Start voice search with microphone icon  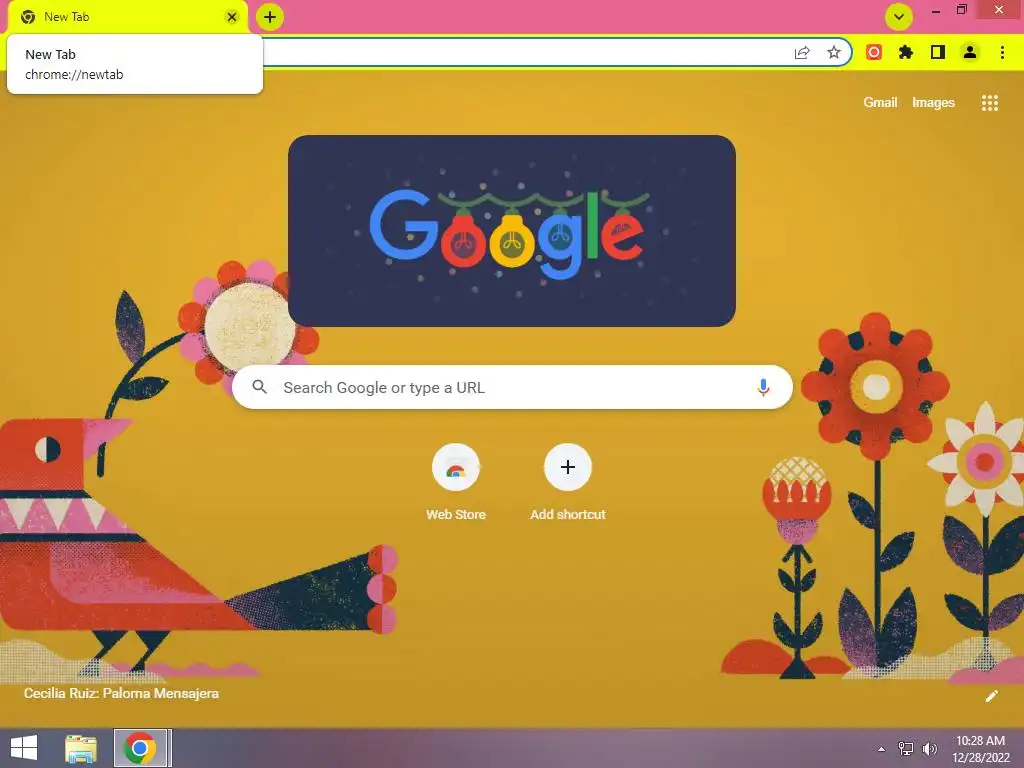(x=763, y=387)
